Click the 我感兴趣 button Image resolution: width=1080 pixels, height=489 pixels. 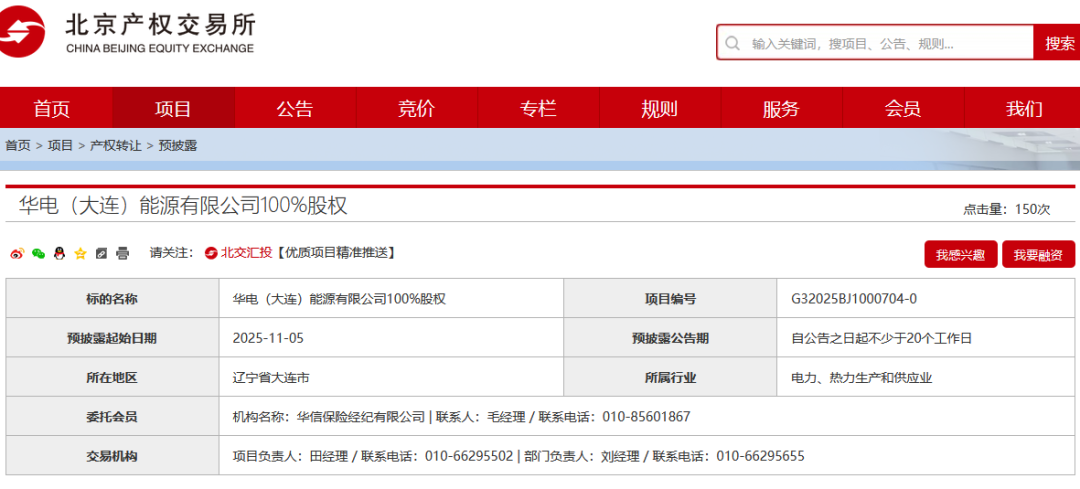pos(960,255)
